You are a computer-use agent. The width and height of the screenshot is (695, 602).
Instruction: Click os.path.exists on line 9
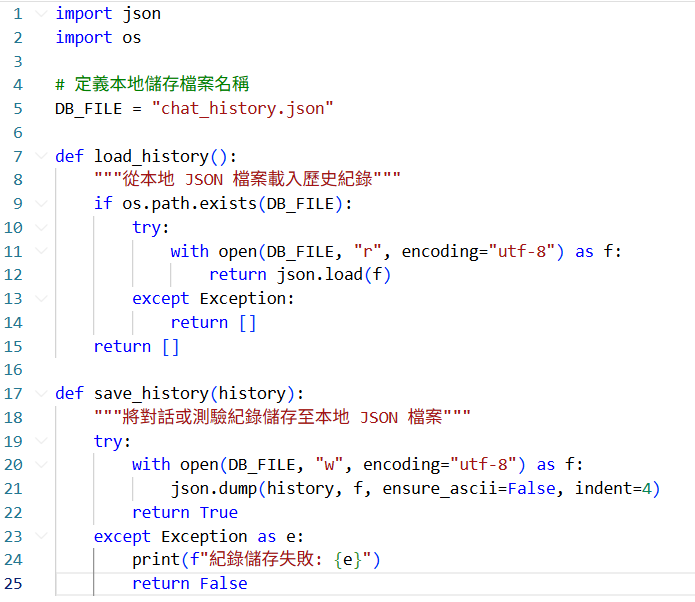[x=190, y=204]
